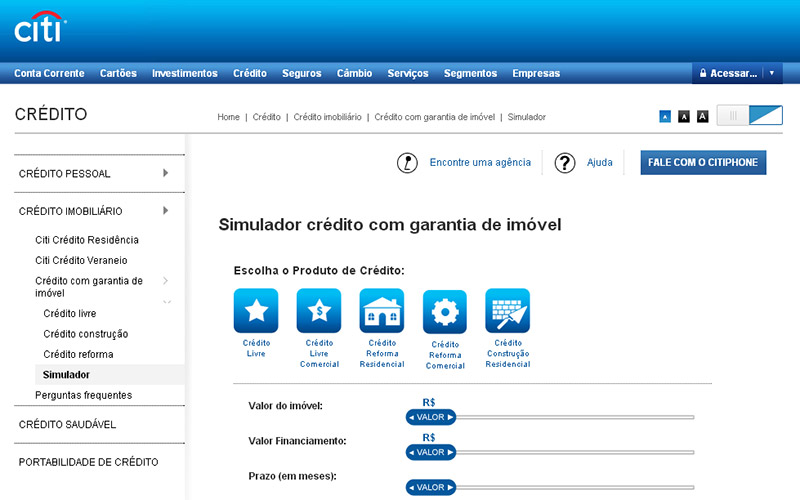
Task: Select the smallest font size button
Action: [665, 117]
